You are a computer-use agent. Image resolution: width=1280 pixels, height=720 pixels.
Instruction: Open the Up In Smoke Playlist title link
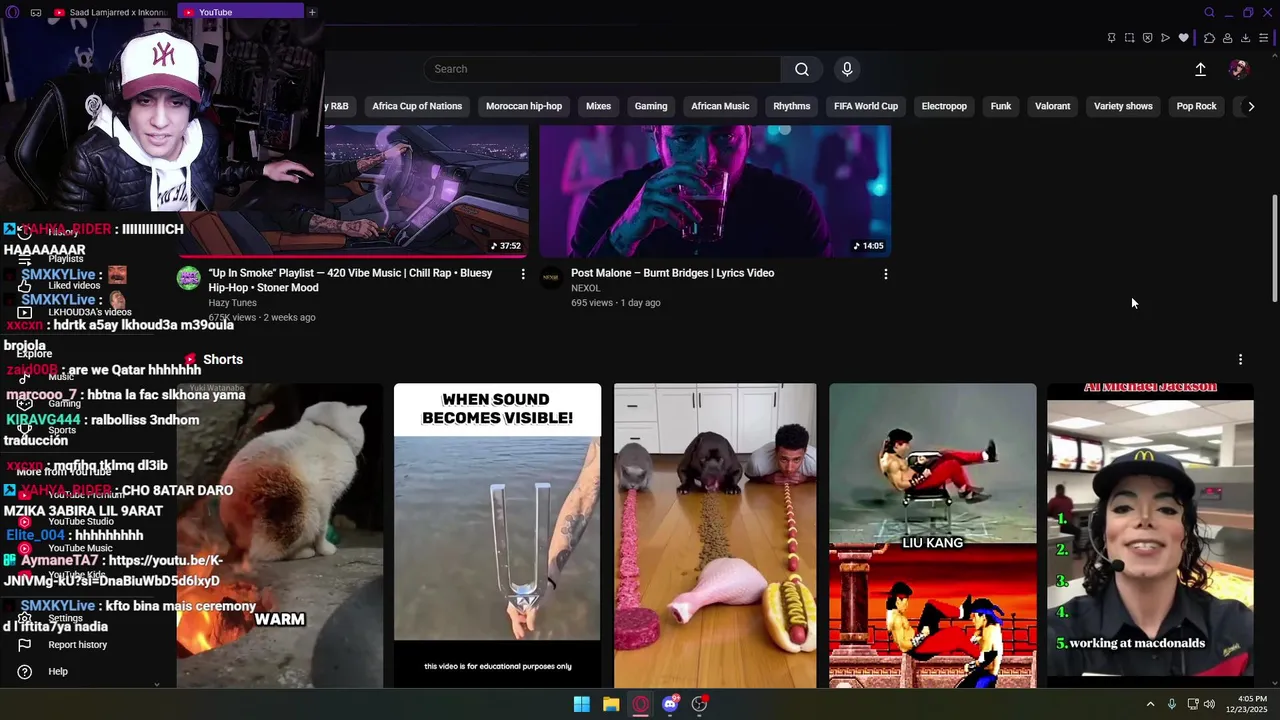350,280
